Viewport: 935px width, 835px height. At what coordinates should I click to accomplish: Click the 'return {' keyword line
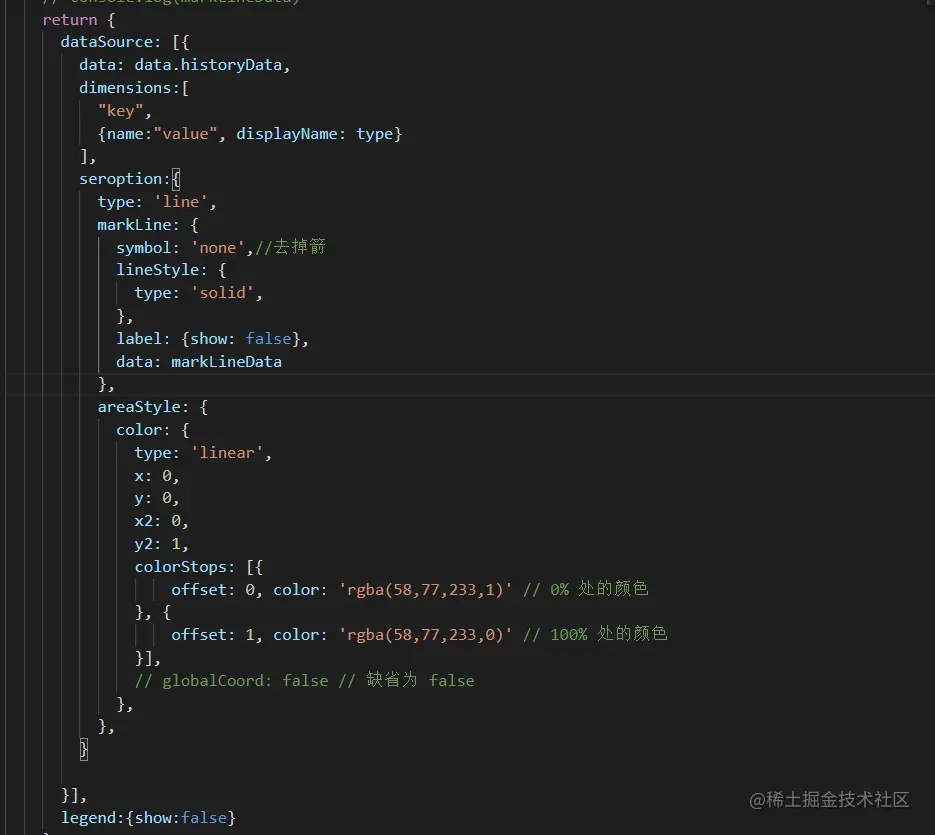(x=79, y=20)
